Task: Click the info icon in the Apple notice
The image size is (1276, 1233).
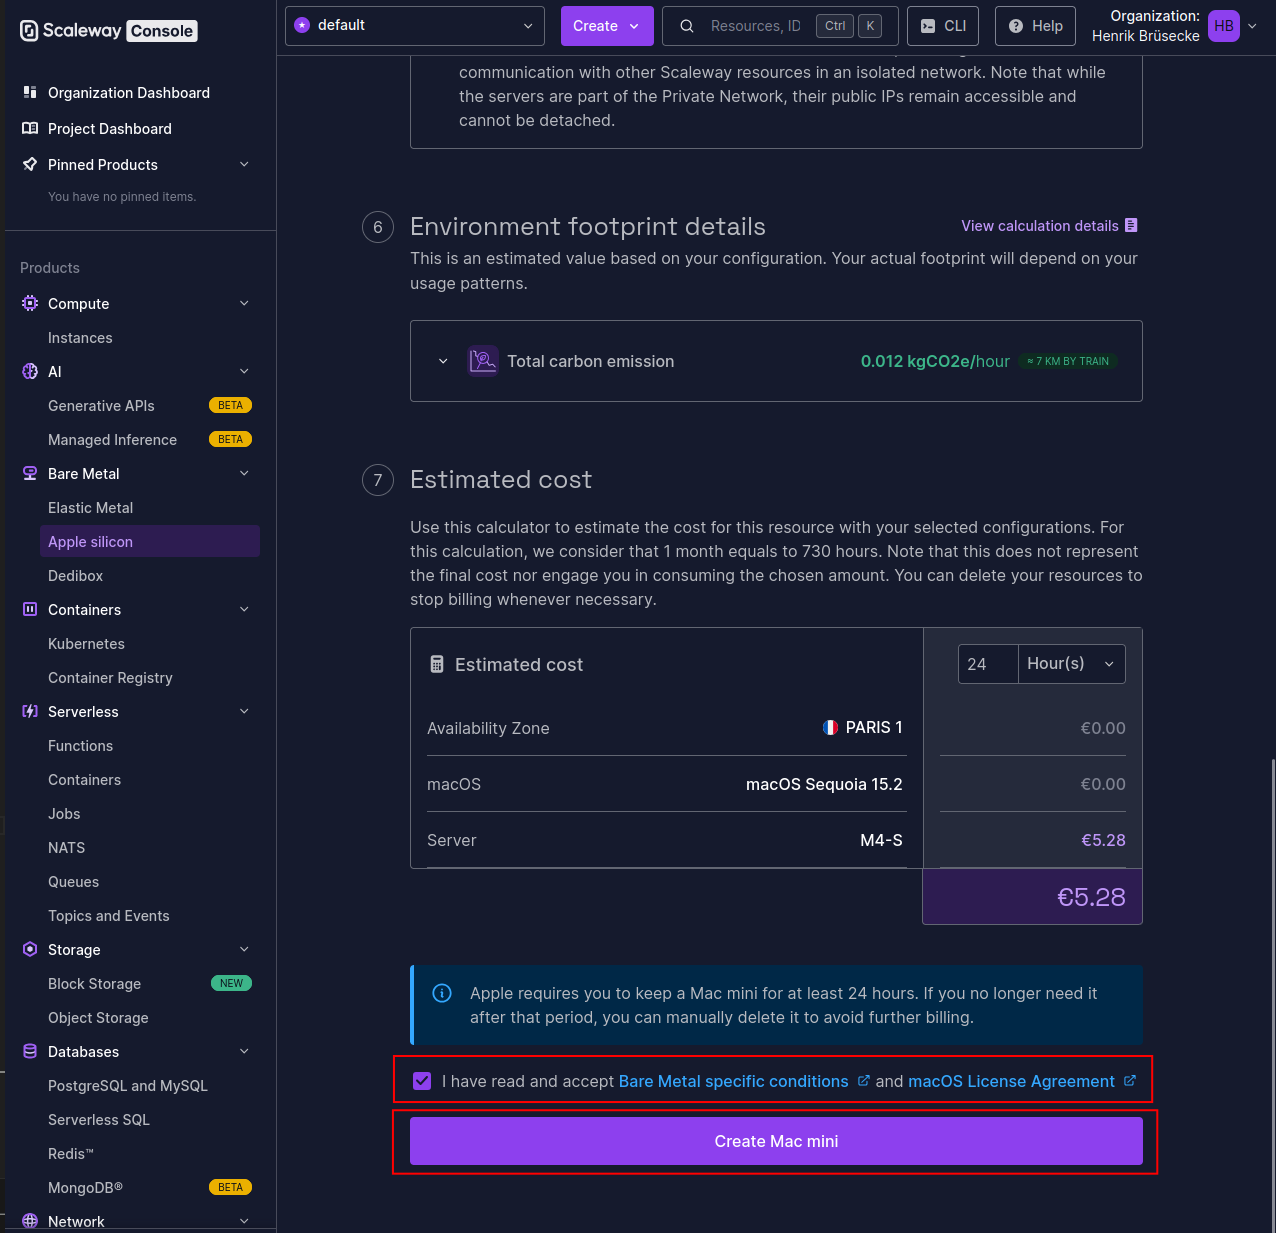Action: coord(441,993)
